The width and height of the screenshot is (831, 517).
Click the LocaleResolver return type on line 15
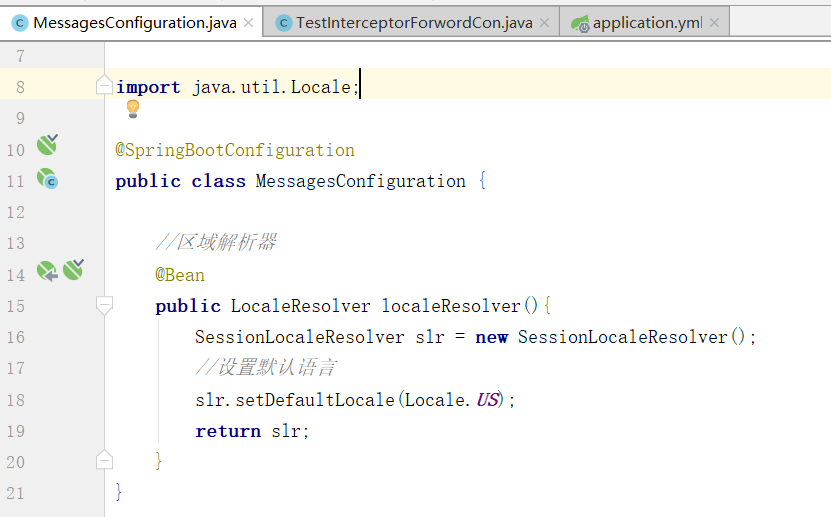tap(300, 306)
